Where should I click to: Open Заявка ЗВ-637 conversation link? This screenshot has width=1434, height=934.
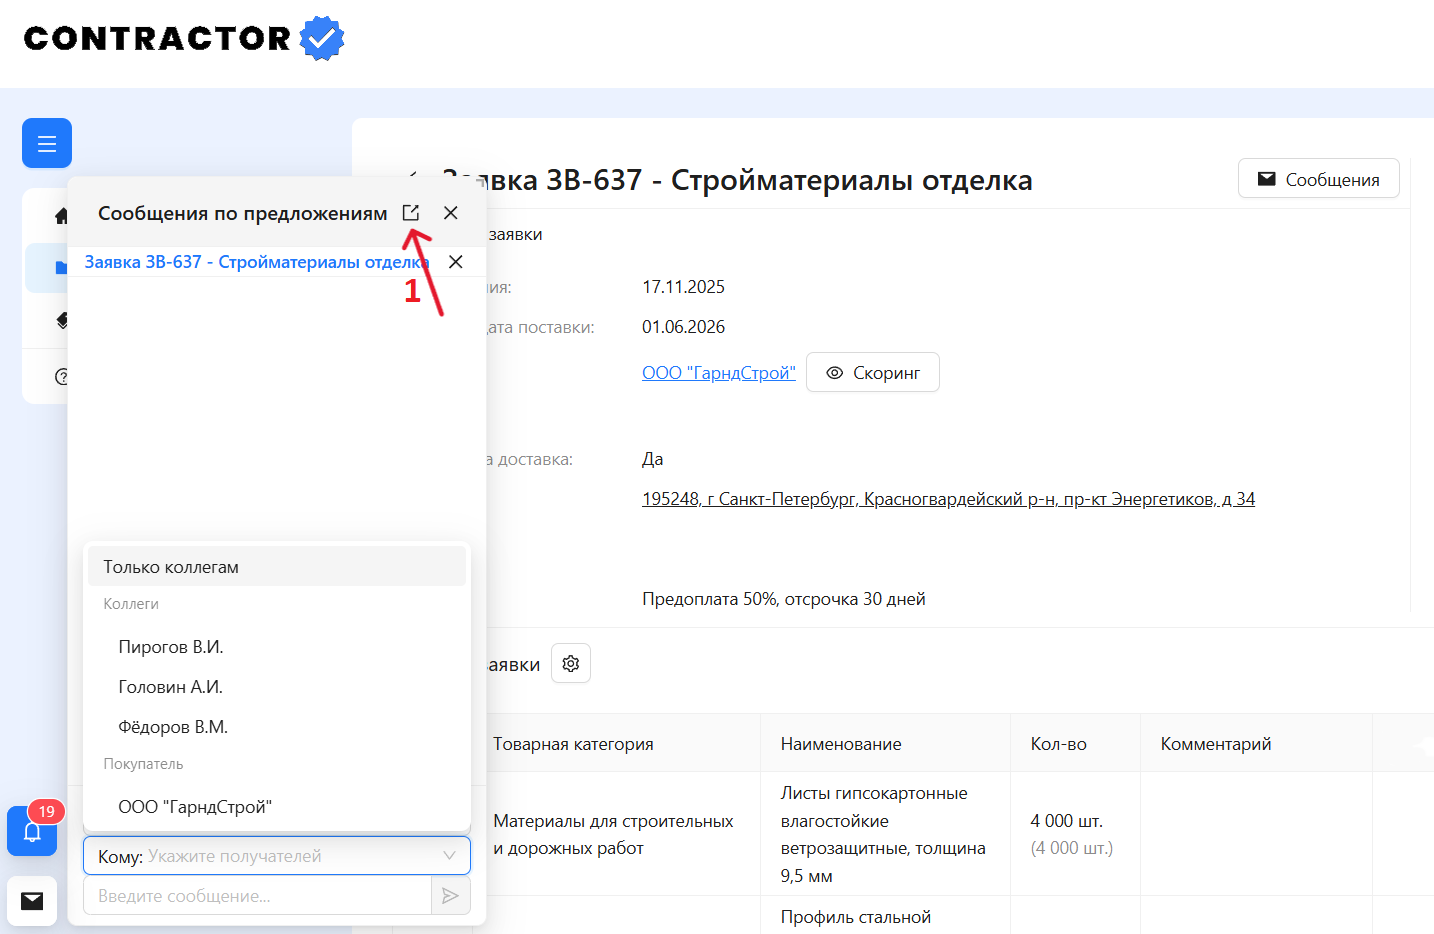(257, 262)
